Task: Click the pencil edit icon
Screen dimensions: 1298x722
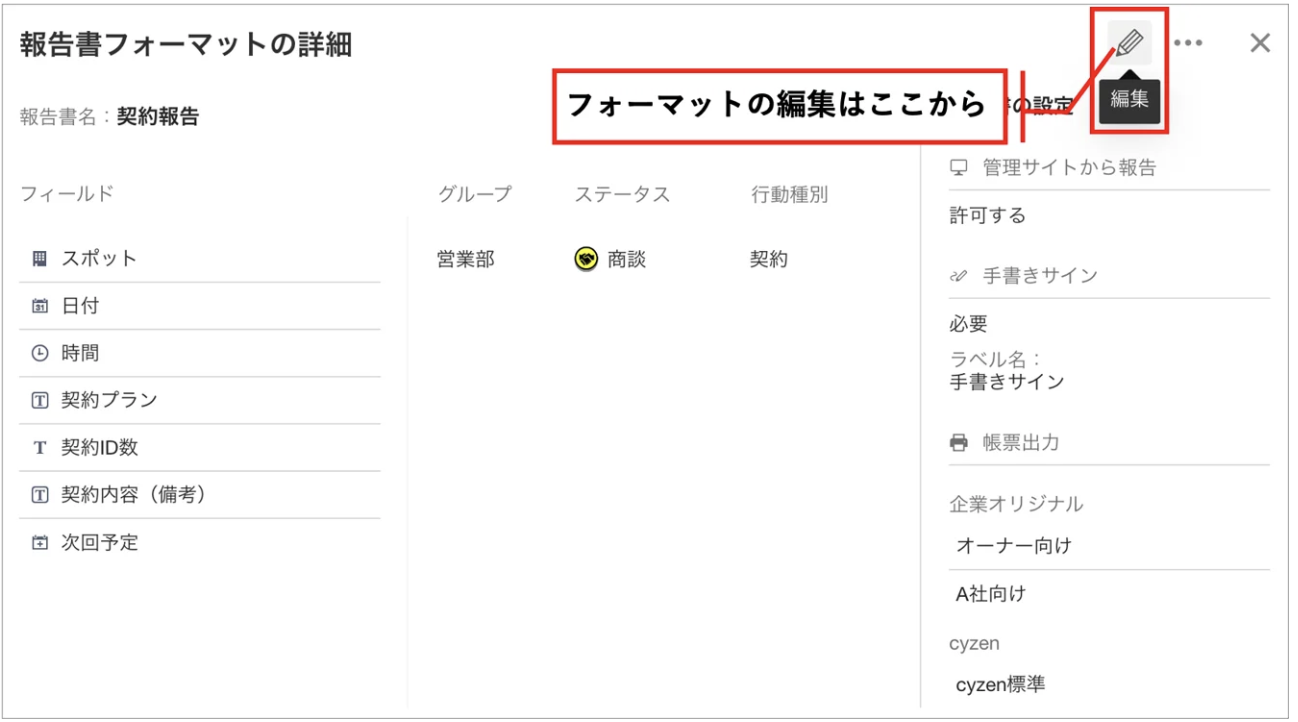Action: pyautogui.click(x=1129, y=43)
